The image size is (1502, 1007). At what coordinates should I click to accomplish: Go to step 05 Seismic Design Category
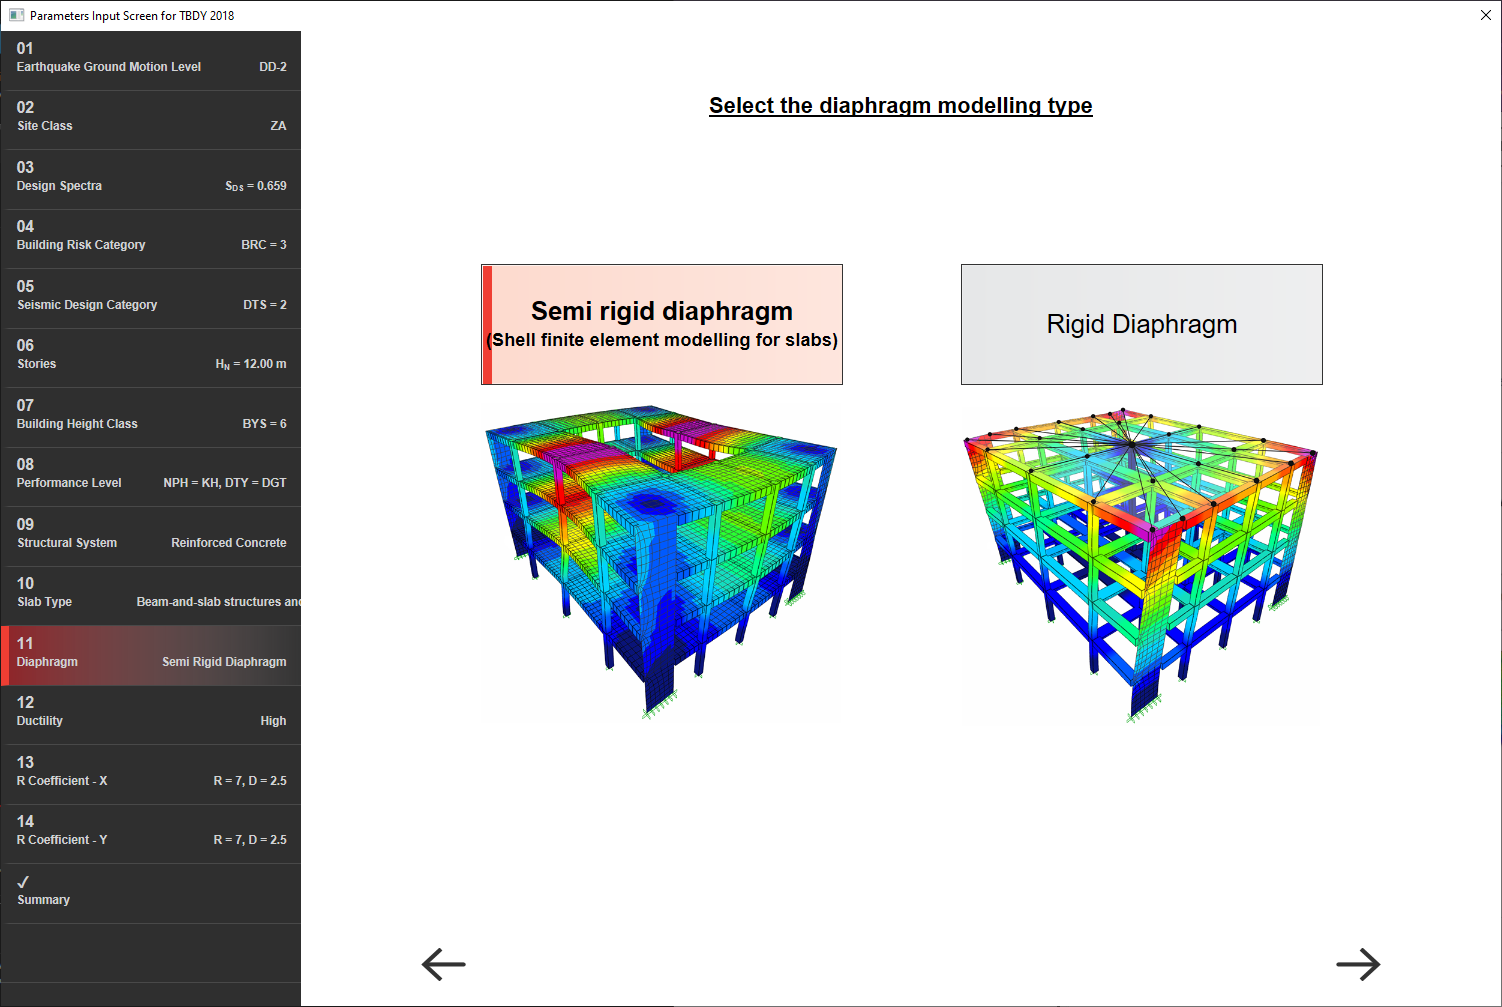pos(151,298)
